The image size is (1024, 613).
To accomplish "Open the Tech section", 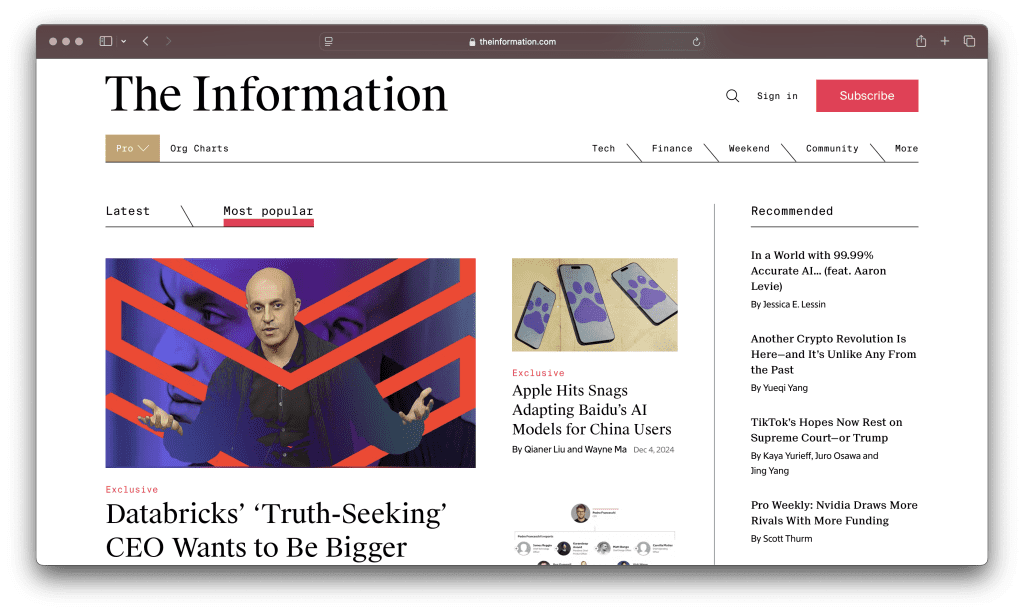I will [603, 148].
